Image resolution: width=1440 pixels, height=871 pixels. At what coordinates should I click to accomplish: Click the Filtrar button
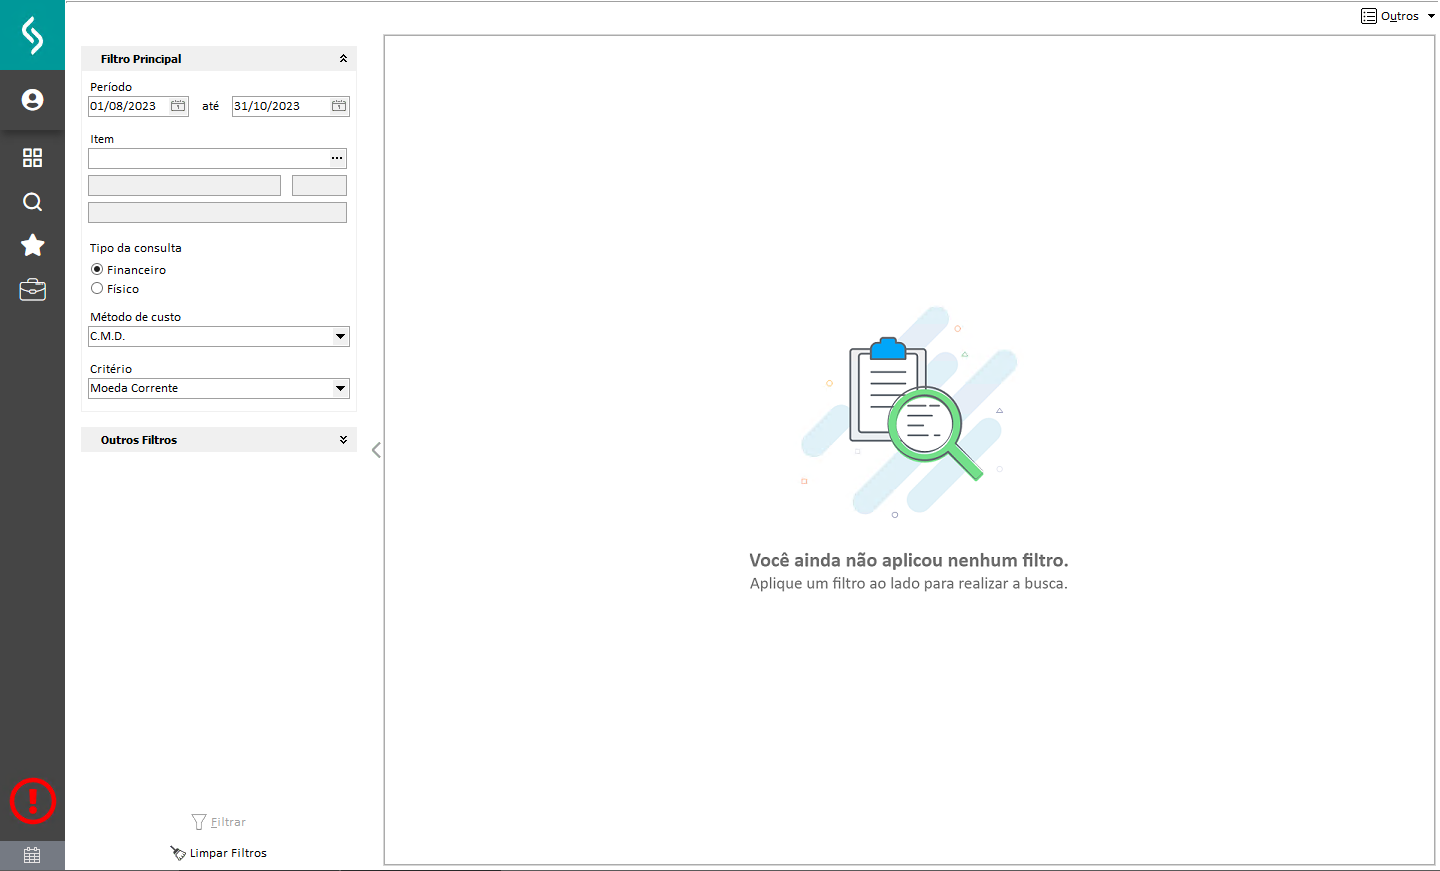point(219,822)
